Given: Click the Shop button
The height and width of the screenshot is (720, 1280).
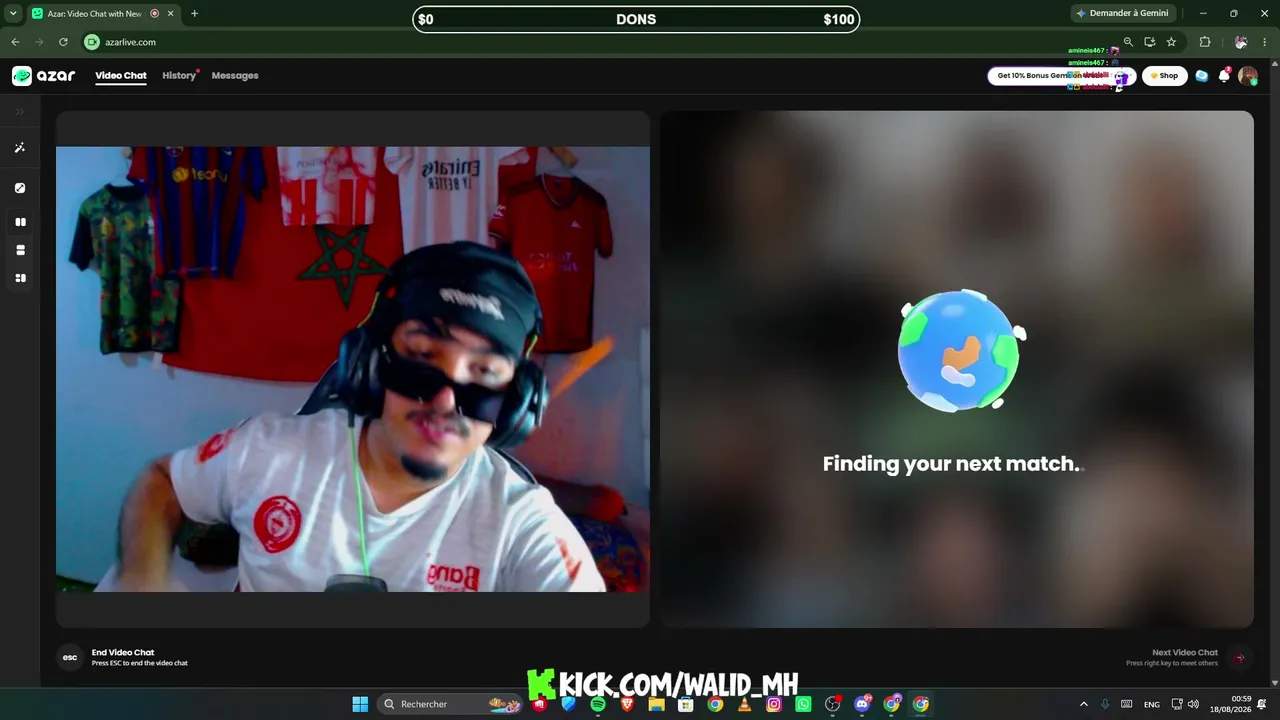Looking at the screenshot, I should pyautogui.click(x=1164, y=76).
